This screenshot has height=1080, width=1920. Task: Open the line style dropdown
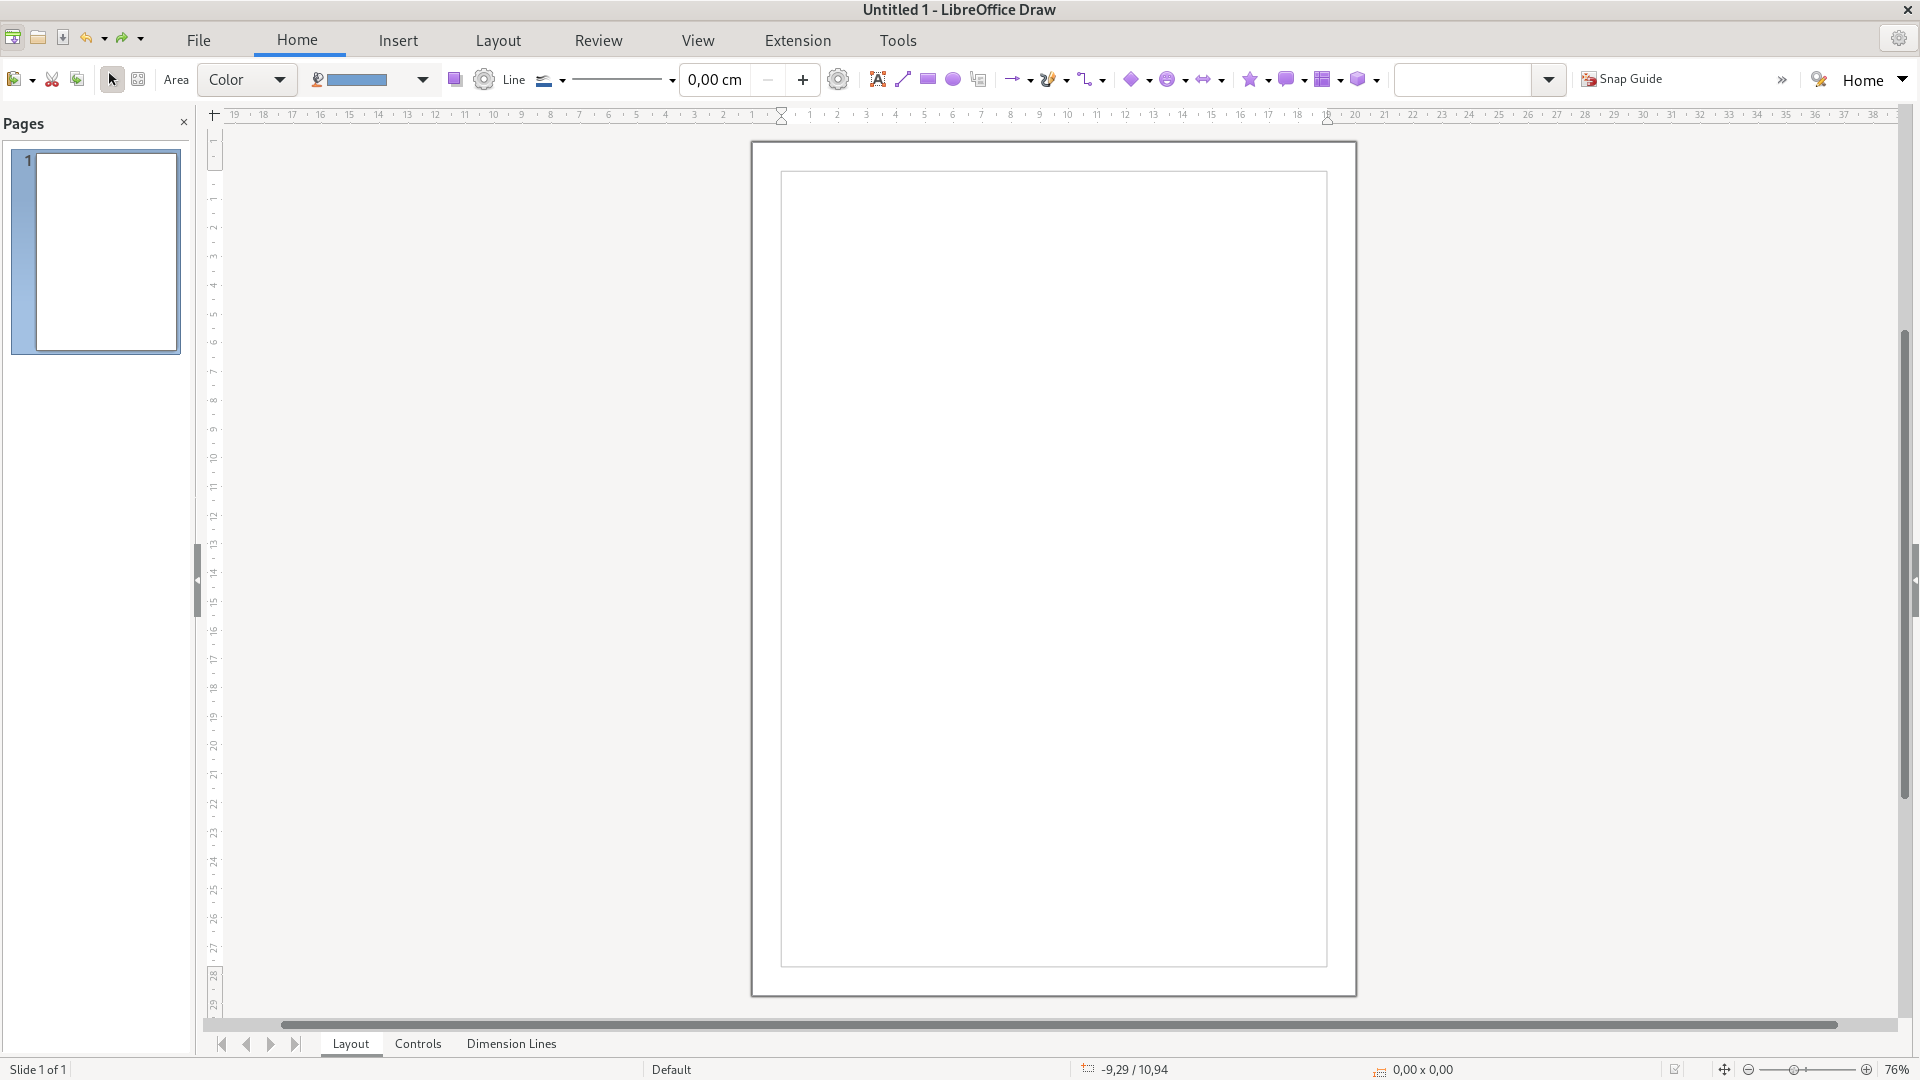click(672, 80)
